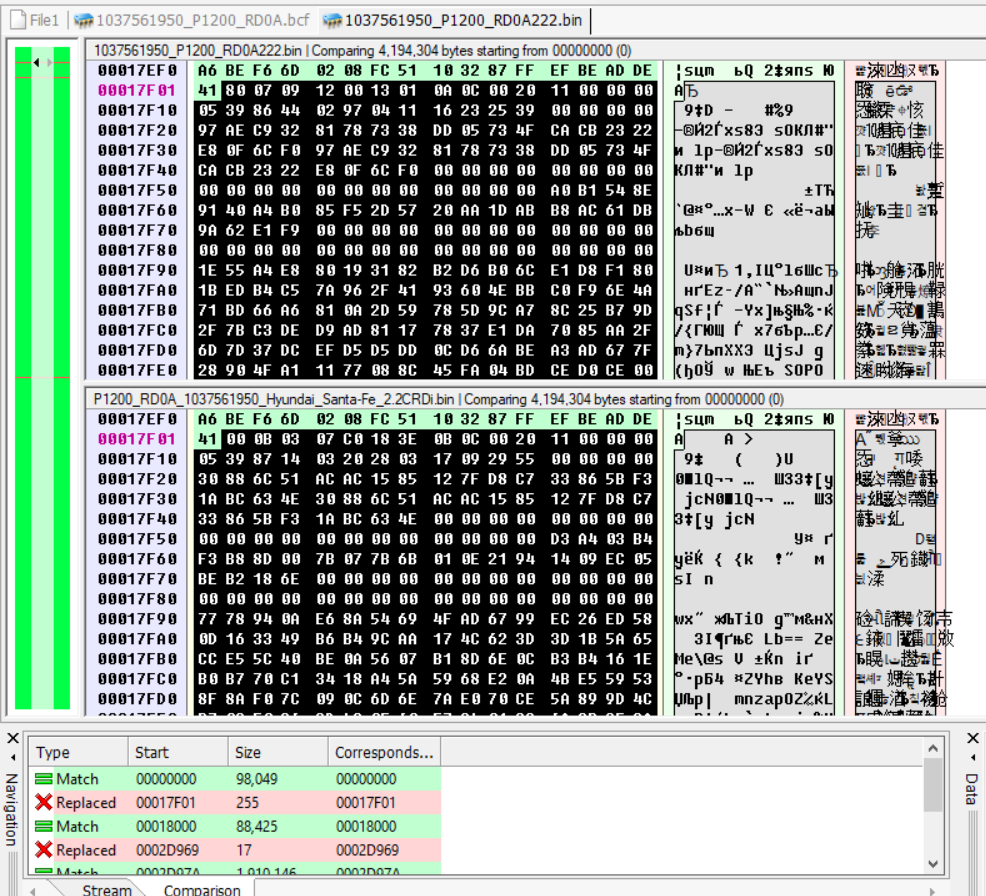
Task: Open the Data panel dropdown arrow
Action: (x=973, y=758)
